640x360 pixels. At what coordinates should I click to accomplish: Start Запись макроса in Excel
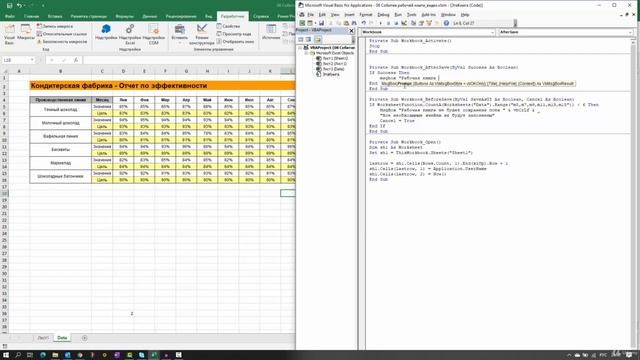tap(55, 26)
